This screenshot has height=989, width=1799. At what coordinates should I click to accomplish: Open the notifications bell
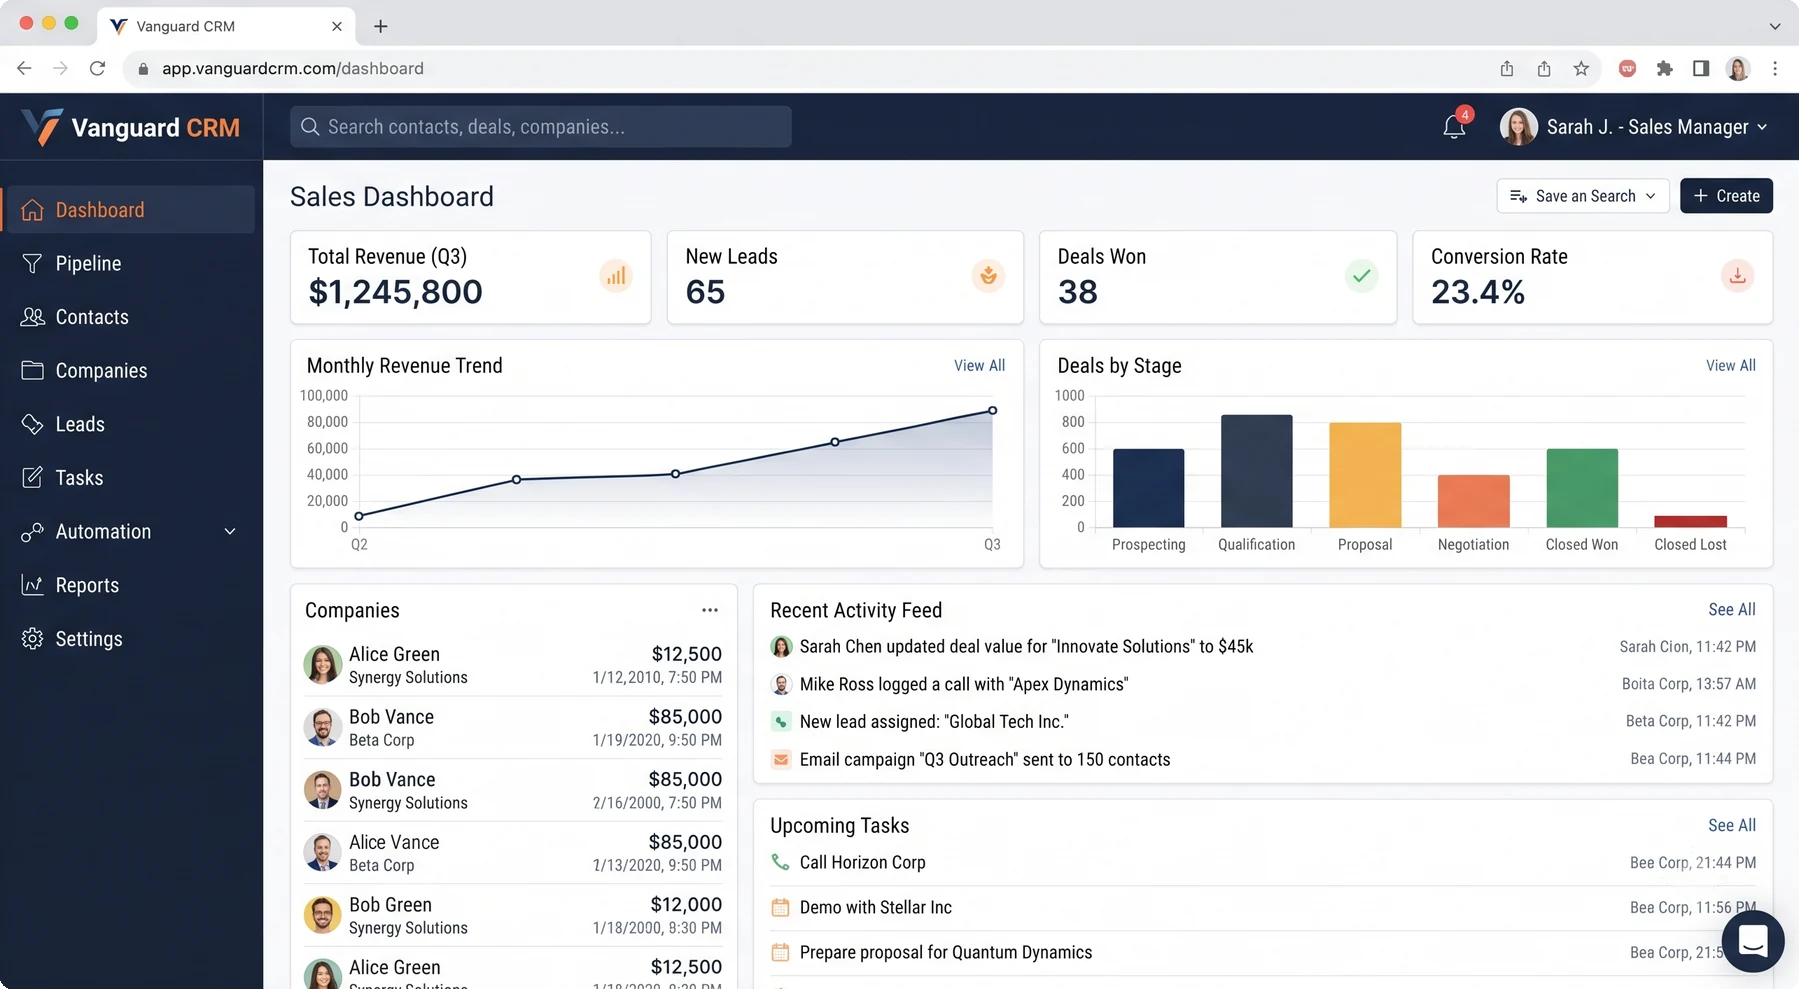point(1454,127)
